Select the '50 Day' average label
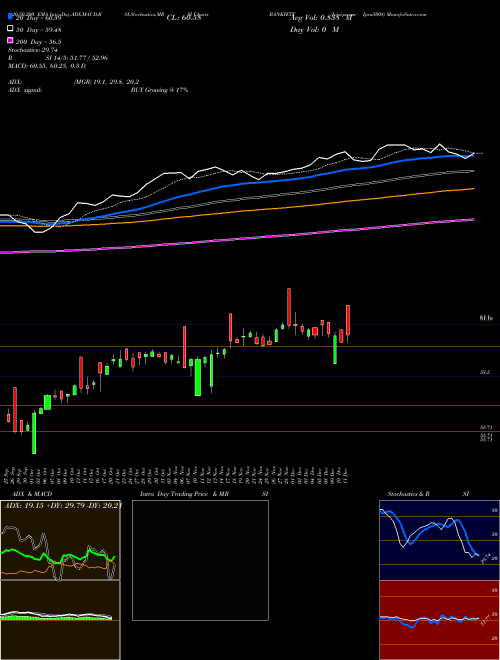Viewport: 500px width, 660px height. (x=39, y=30)
